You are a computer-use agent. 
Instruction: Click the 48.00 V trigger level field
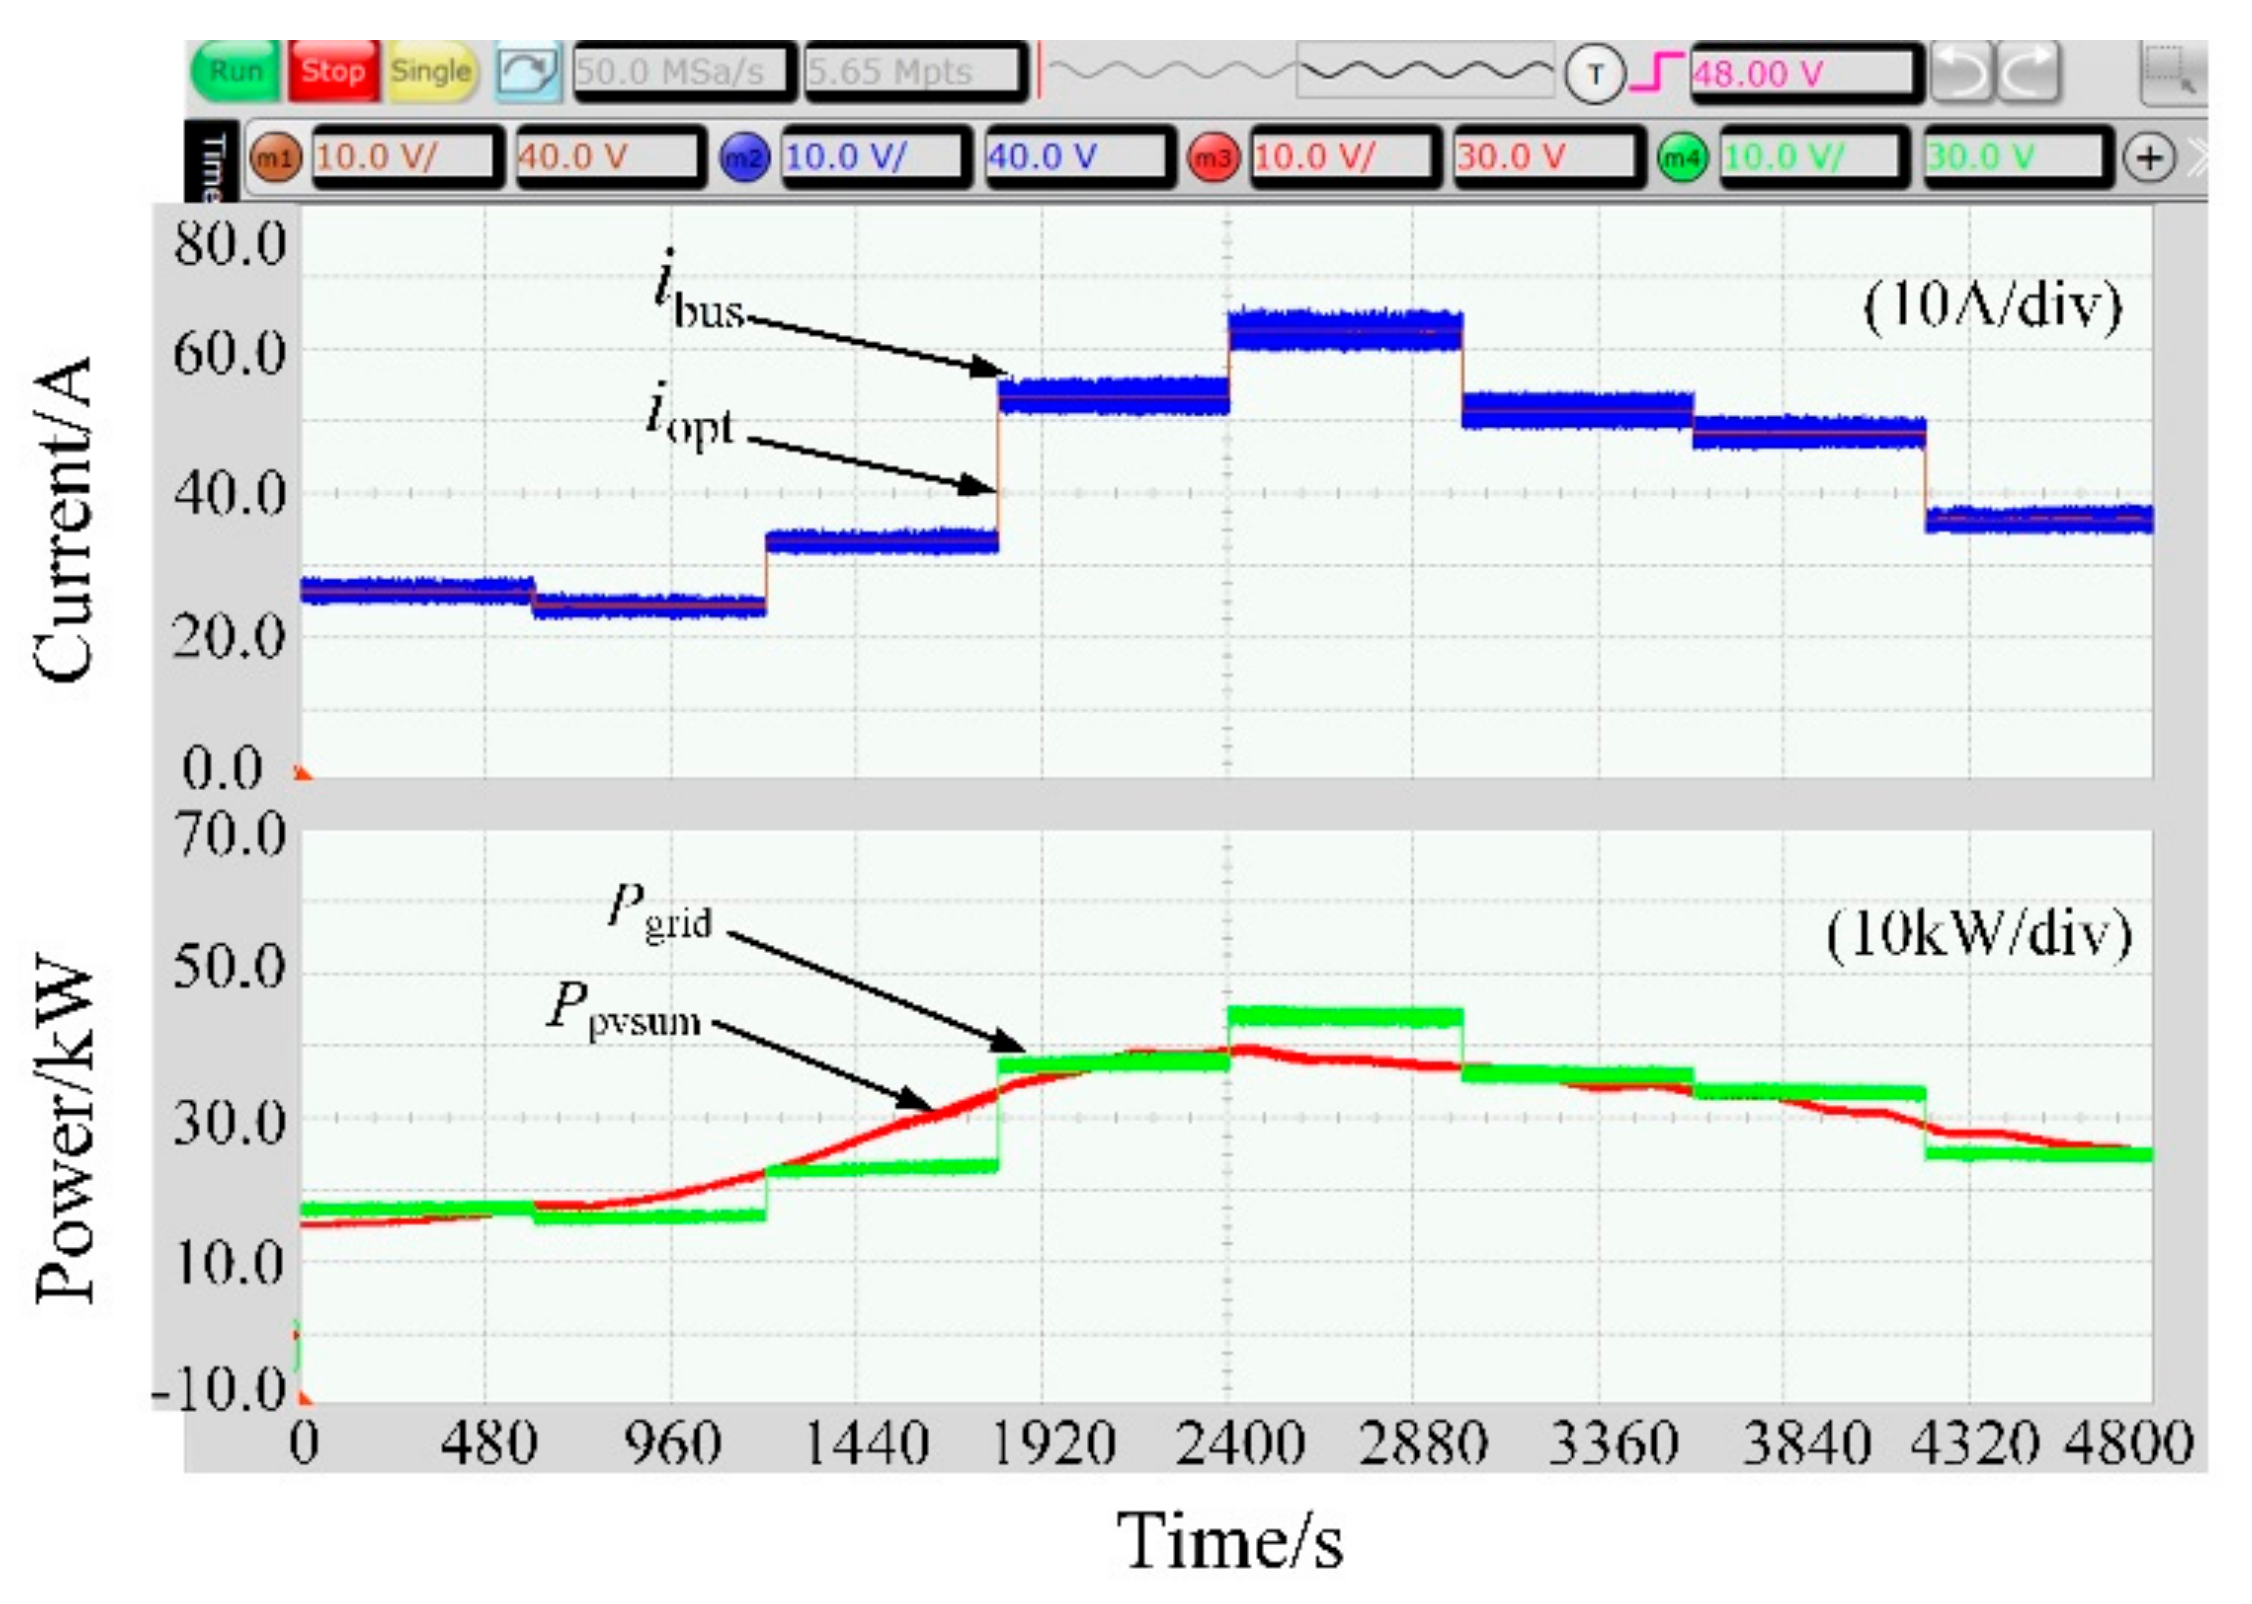tap(1805, 73)
